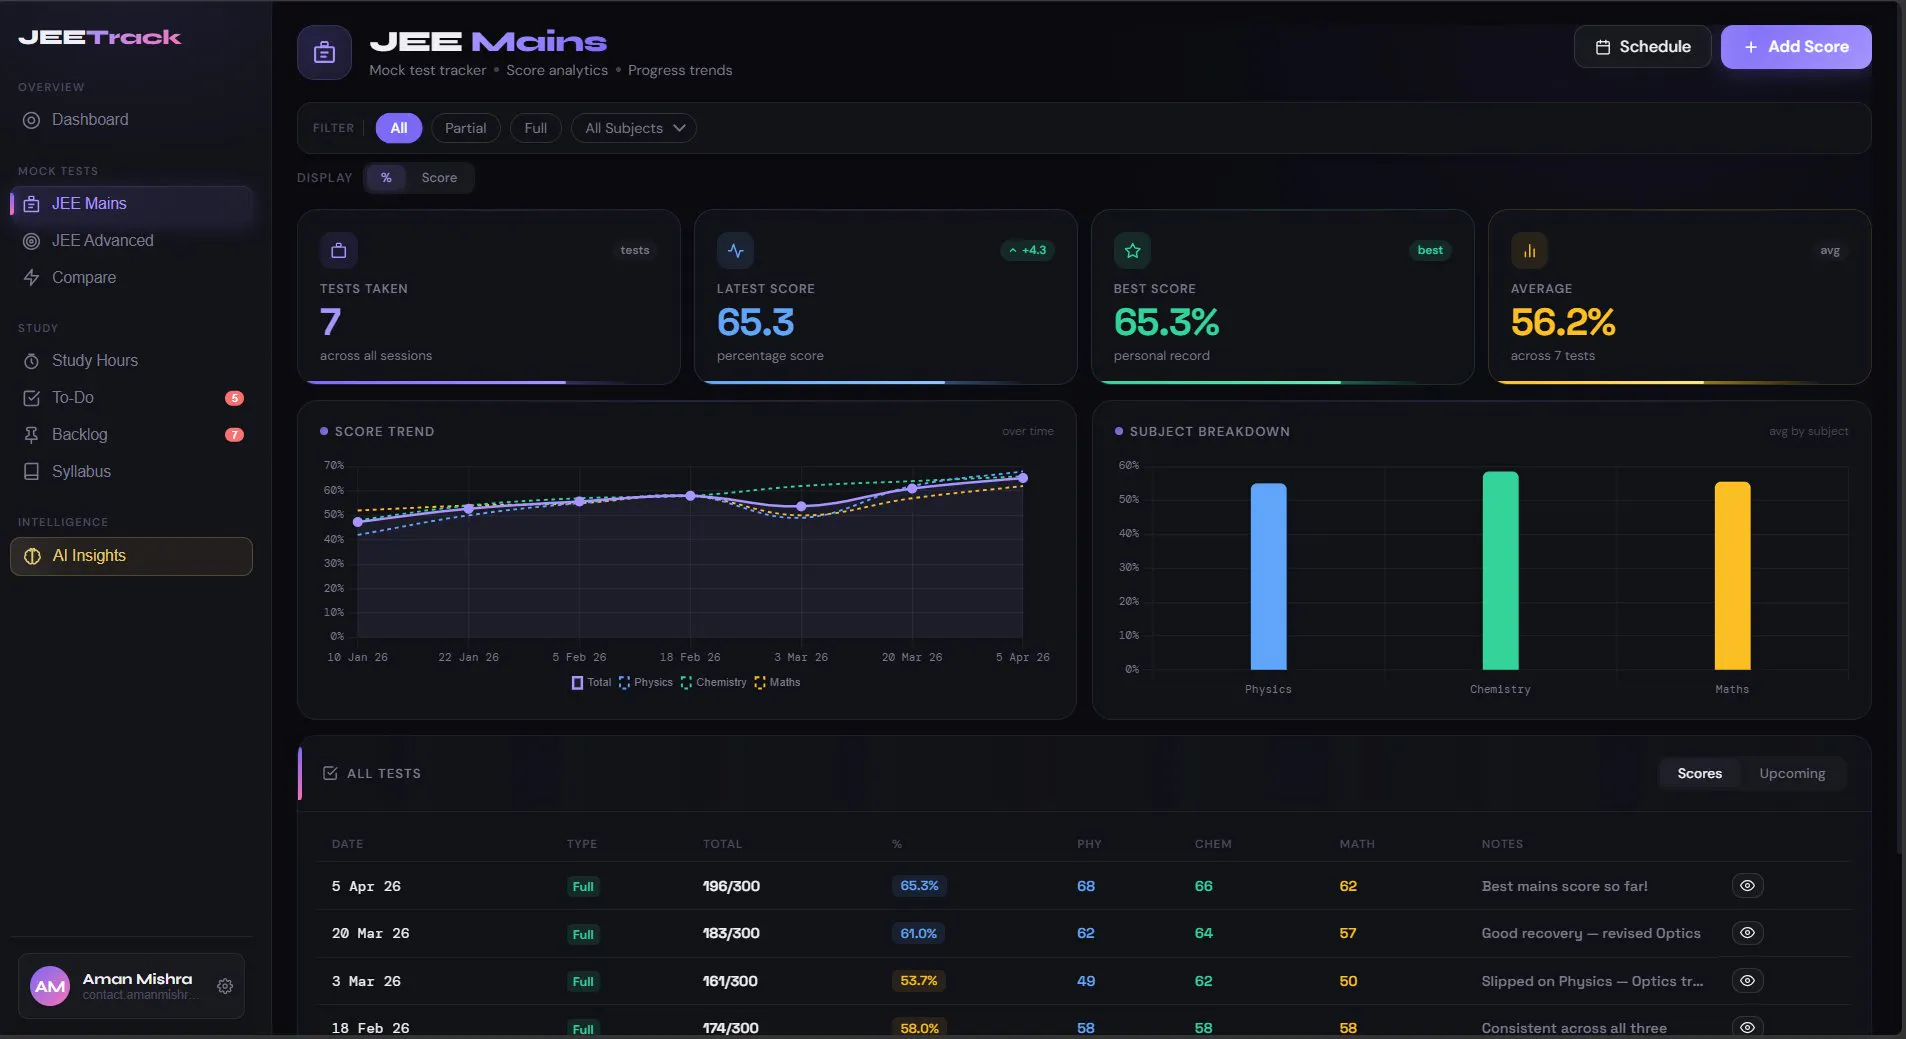The image size is (1906, 1039).
Task: Open JEE Advanced page
Action: [x=131, y=241]
